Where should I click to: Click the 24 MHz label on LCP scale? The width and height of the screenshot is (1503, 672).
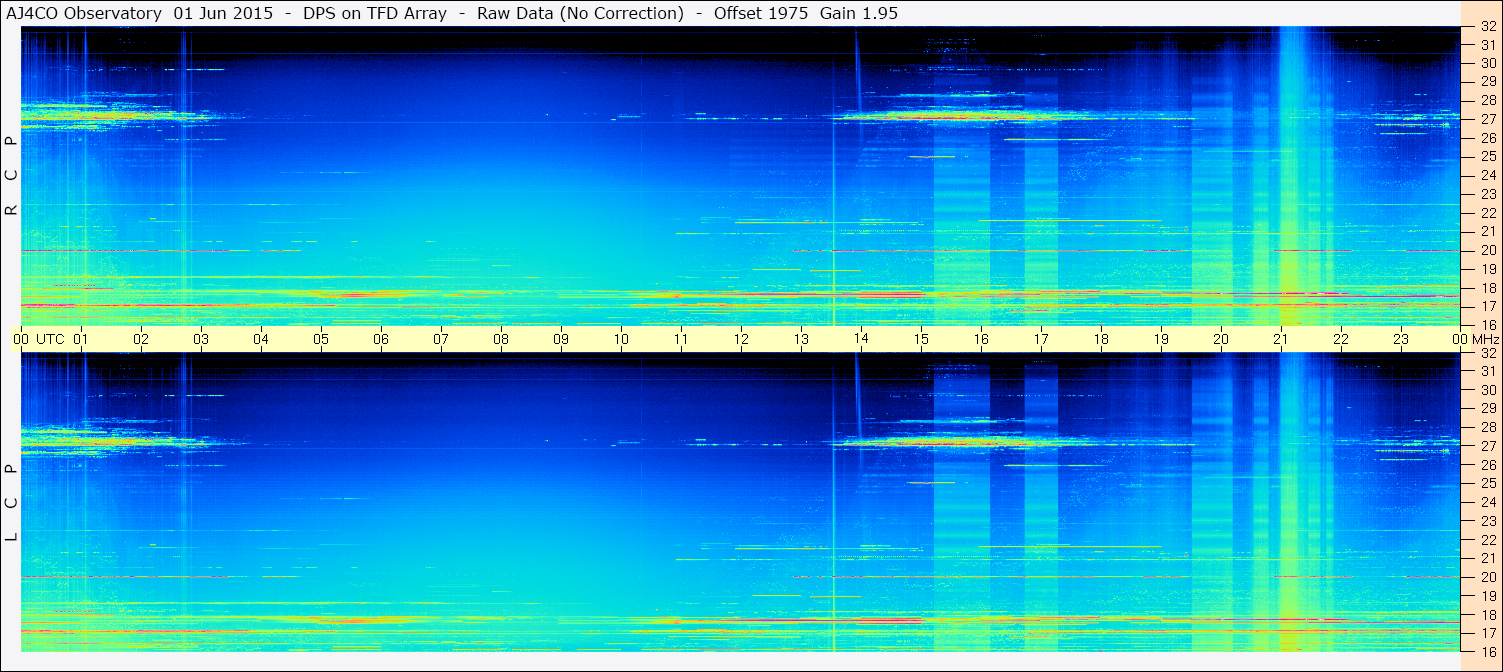pos(1488,502)
